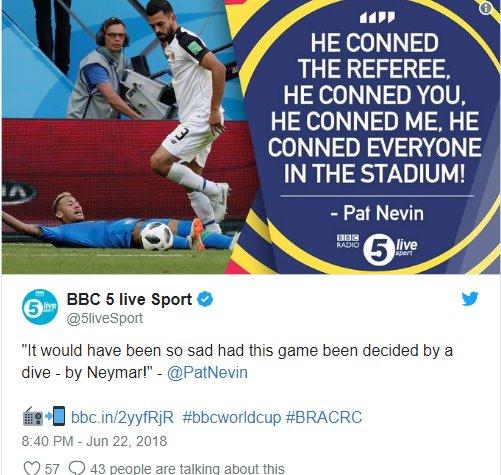Screen dimensions: 501x475
Task: Click the BBC 5 live Sport name
Action: 129,299
